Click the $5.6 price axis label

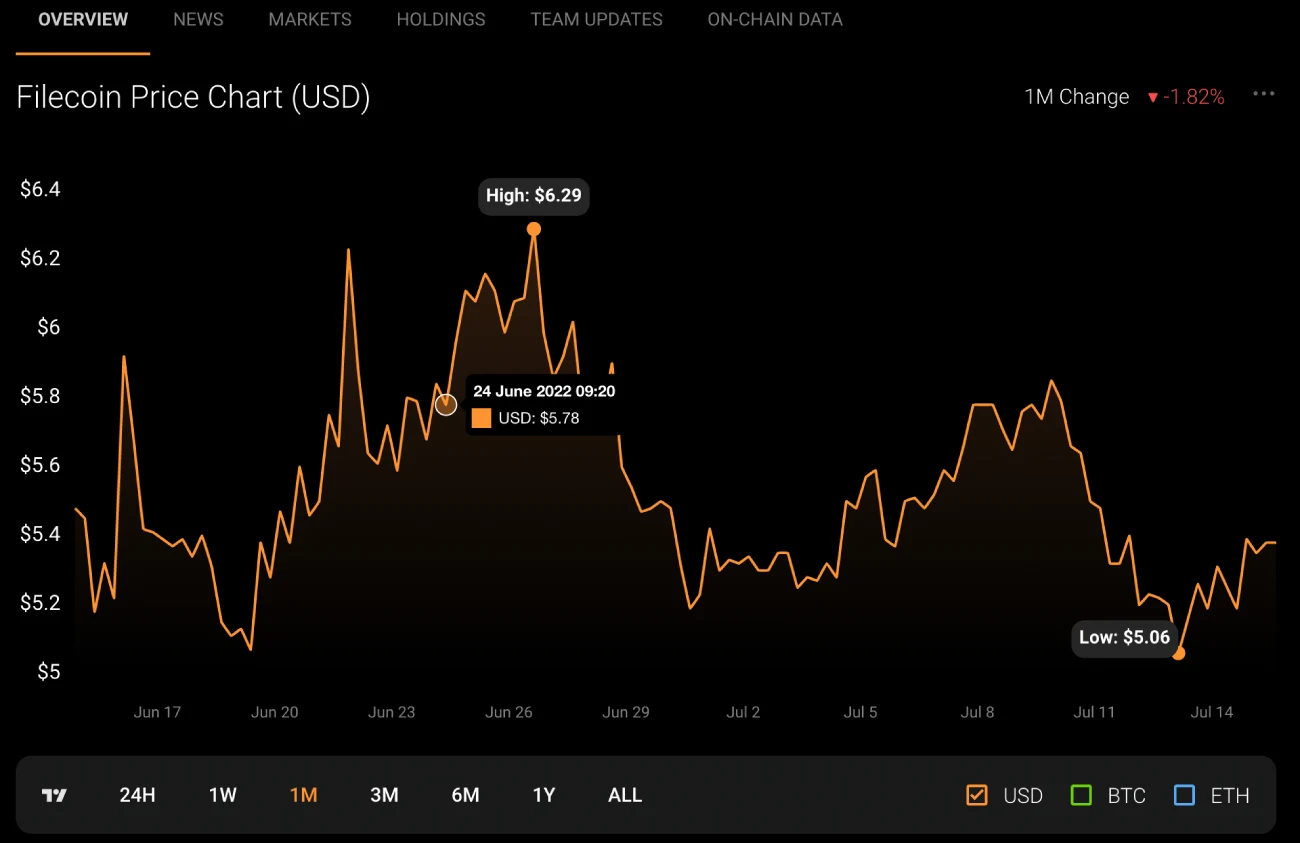point(41,465)
